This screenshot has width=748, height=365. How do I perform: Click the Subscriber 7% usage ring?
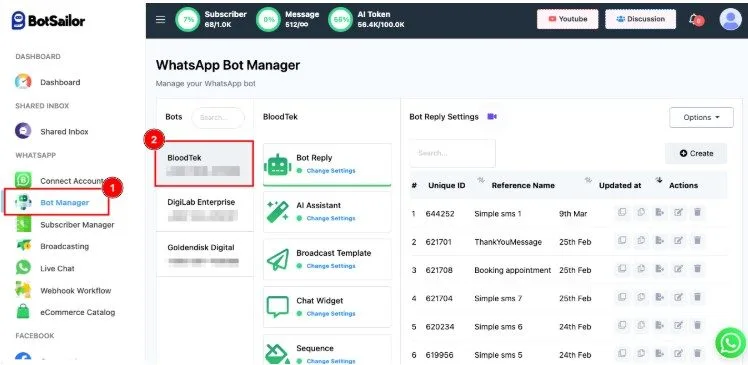188,20
